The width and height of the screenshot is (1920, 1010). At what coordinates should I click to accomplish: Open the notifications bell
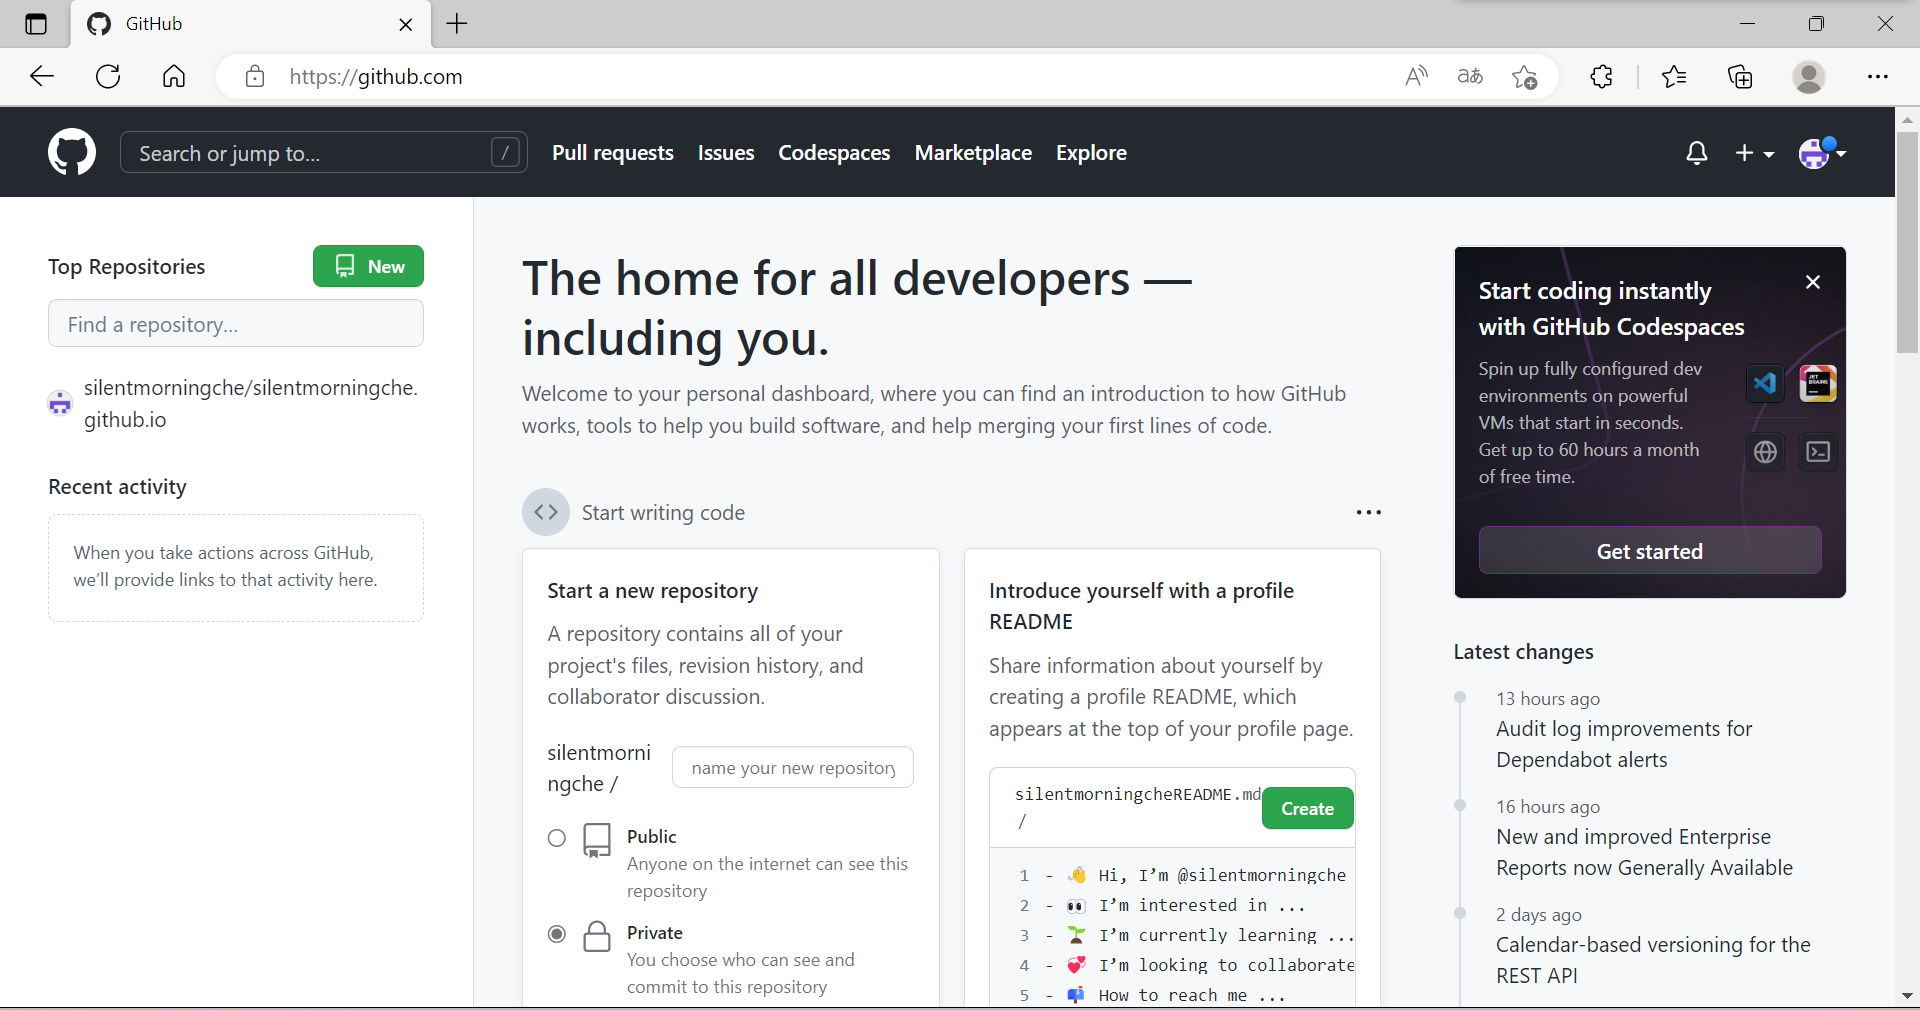click(x=1696, y=153)
